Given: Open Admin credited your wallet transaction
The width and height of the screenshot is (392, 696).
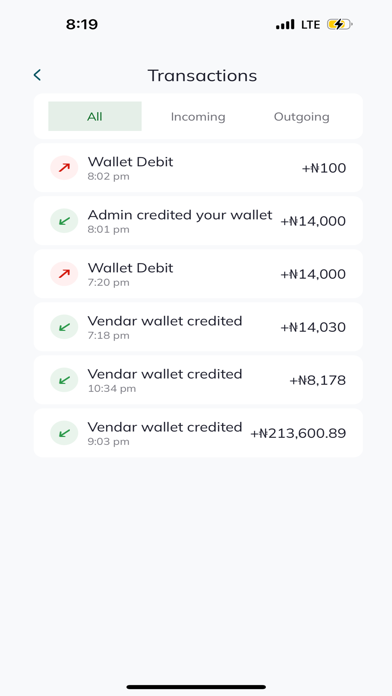Looking at the screenshot, I should (x=198, y=221).
